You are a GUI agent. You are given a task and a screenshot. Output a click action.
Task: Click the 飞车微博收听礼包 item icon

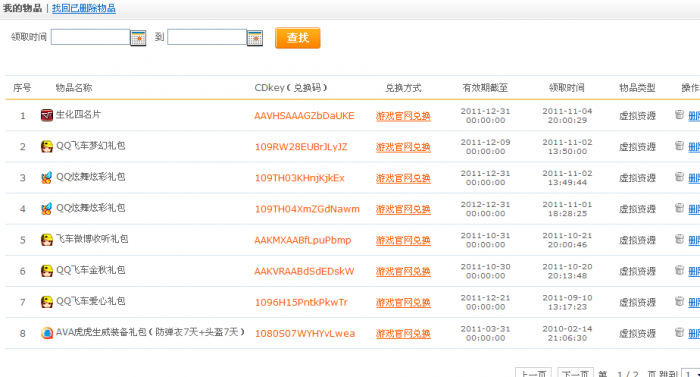46,240
